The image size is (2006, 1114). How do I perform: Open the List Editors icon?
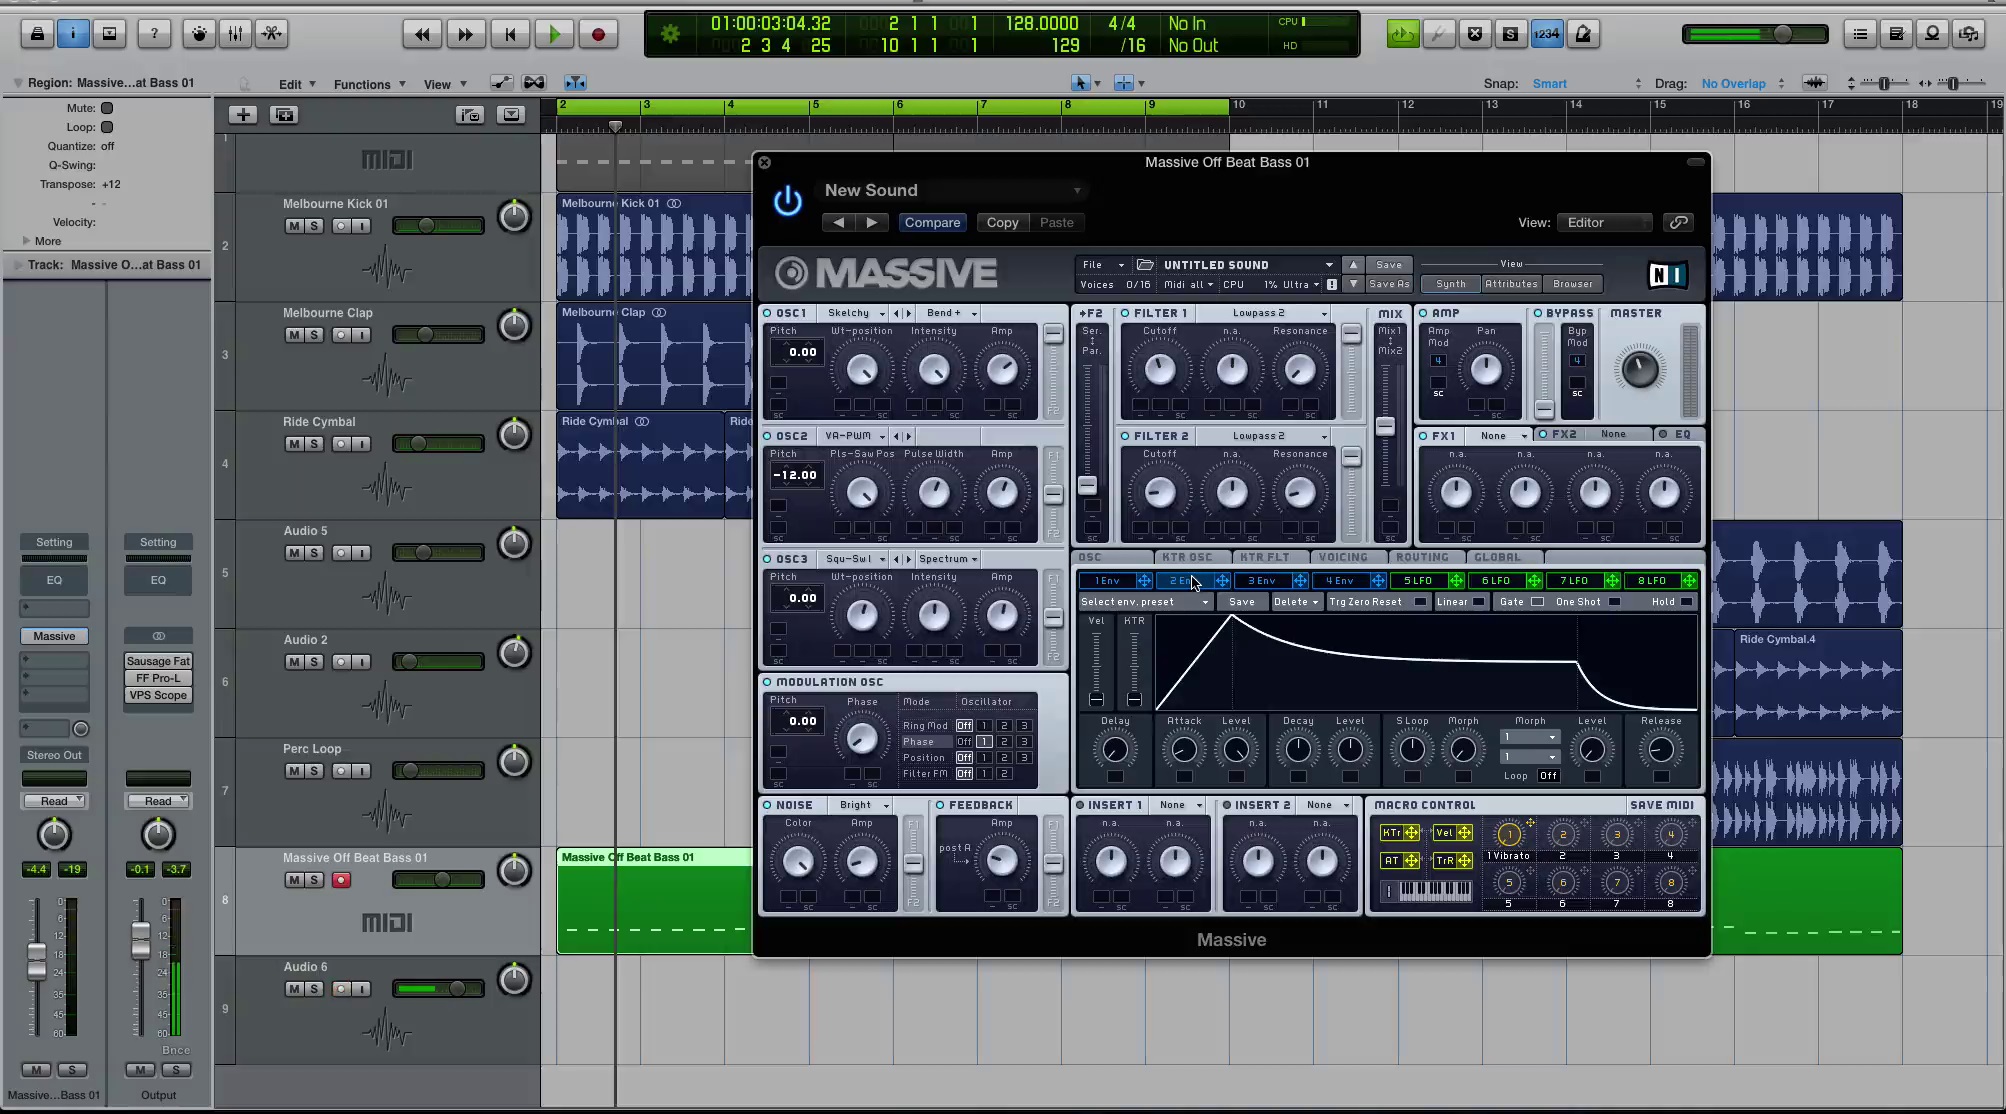1860,34
